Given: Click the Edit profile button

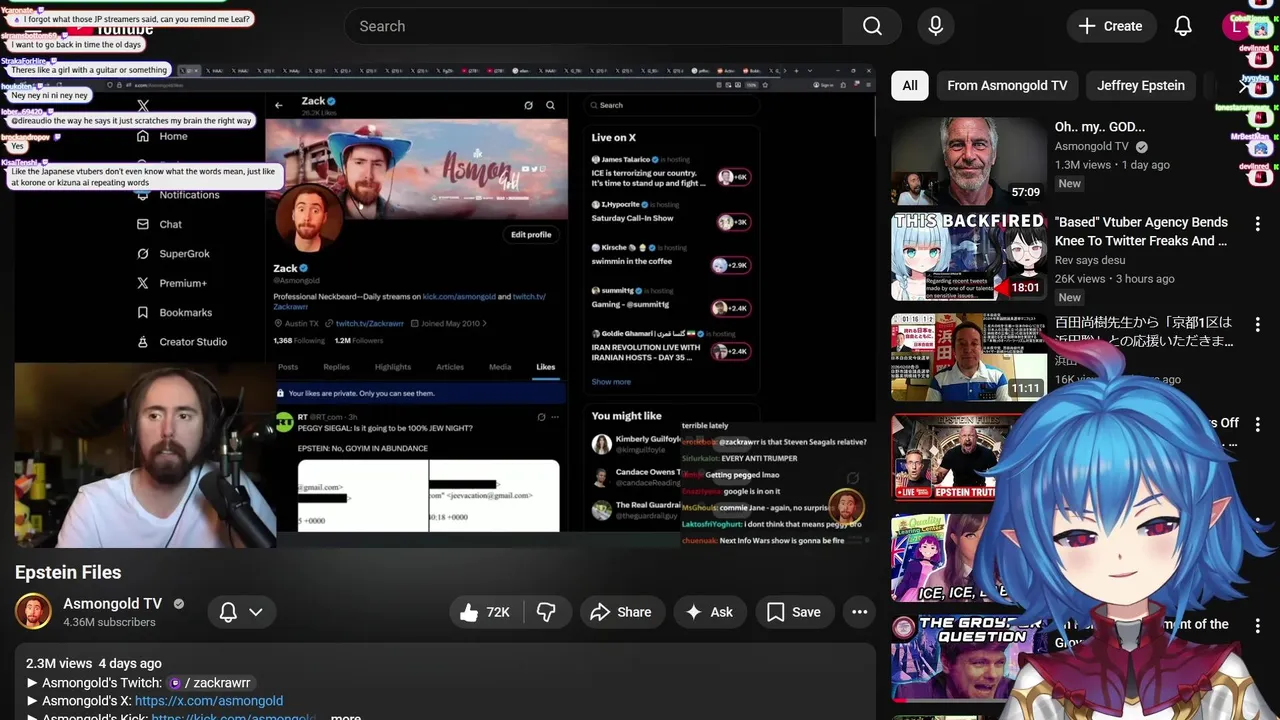Looking at the screenshot, I should [x=531, y=234].
